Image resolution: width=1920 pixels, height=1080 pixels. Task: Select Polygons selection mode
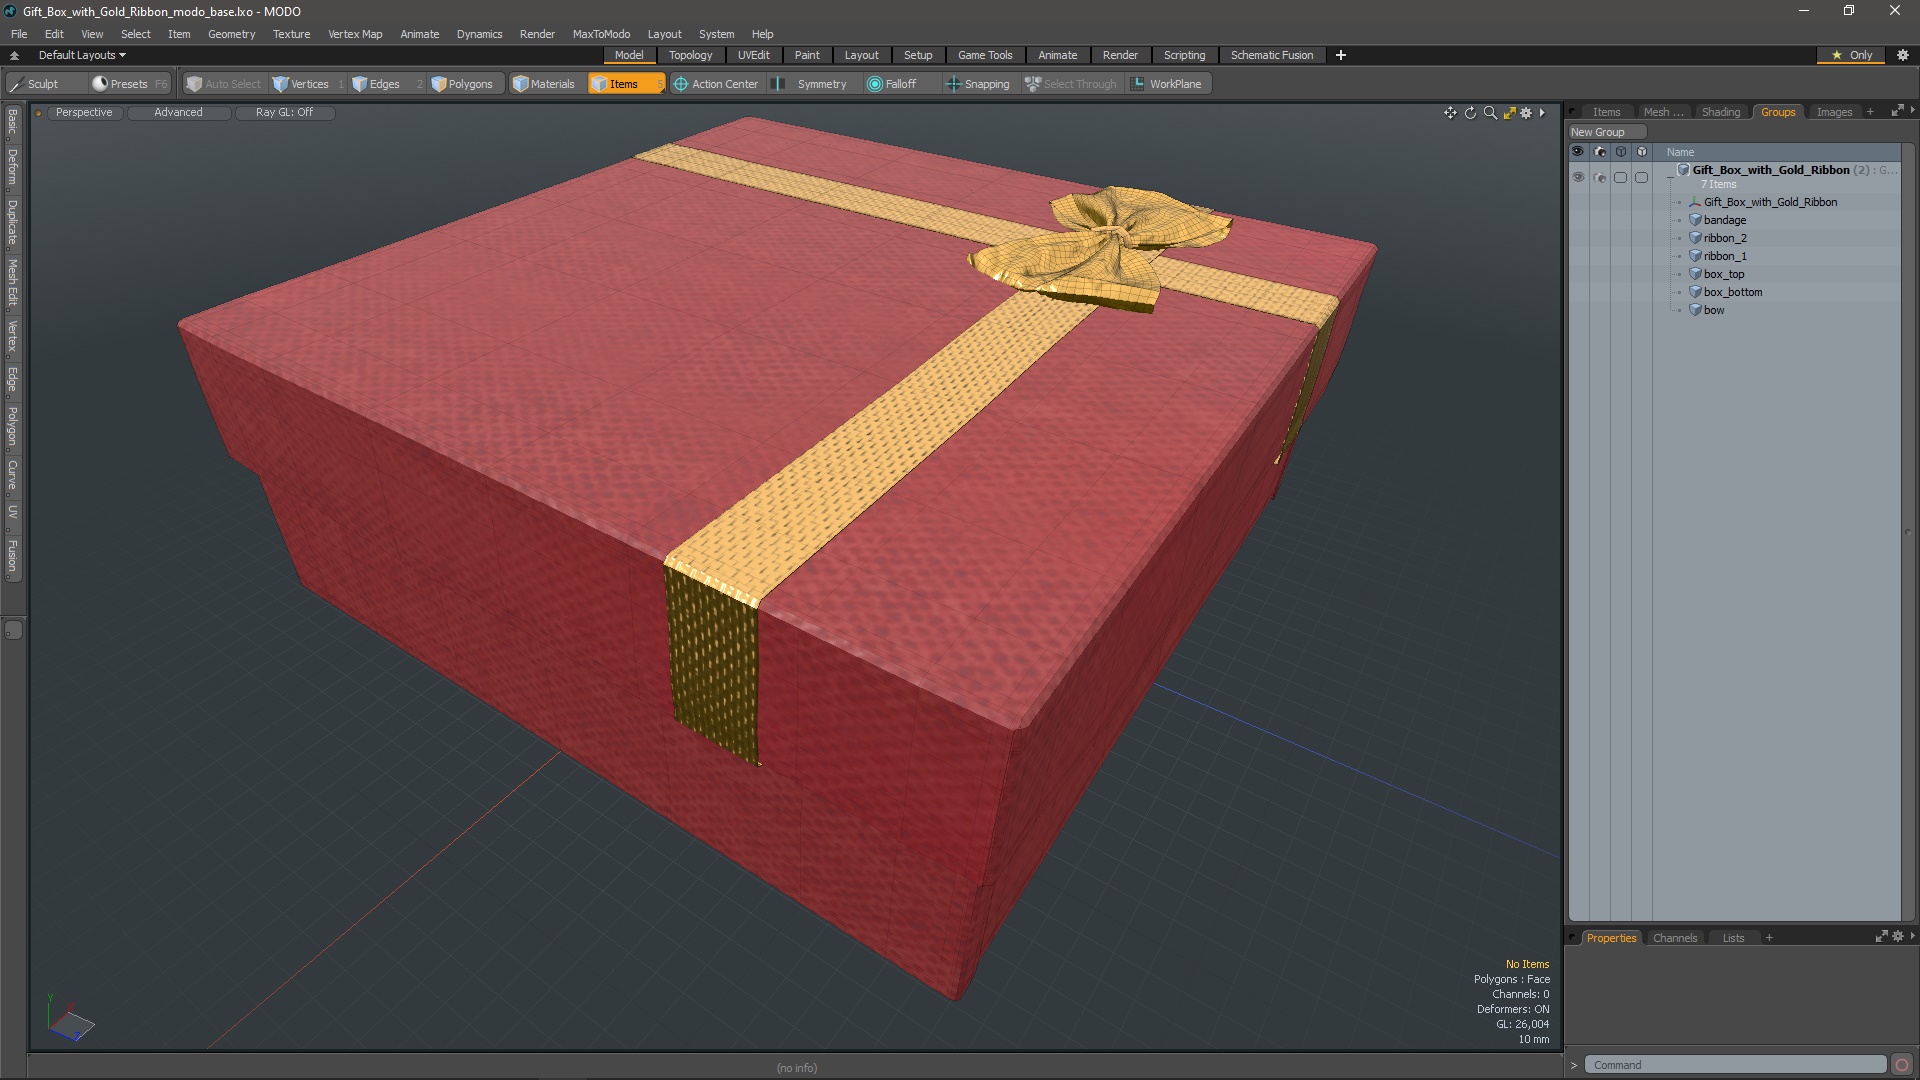462,84
